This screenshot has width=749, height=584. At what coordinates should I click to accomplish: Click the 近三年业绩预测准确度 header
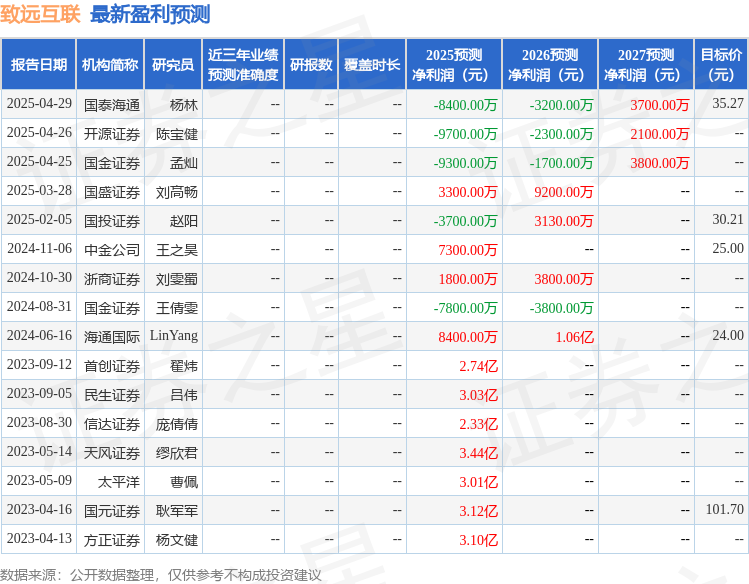tap(243, 64)
